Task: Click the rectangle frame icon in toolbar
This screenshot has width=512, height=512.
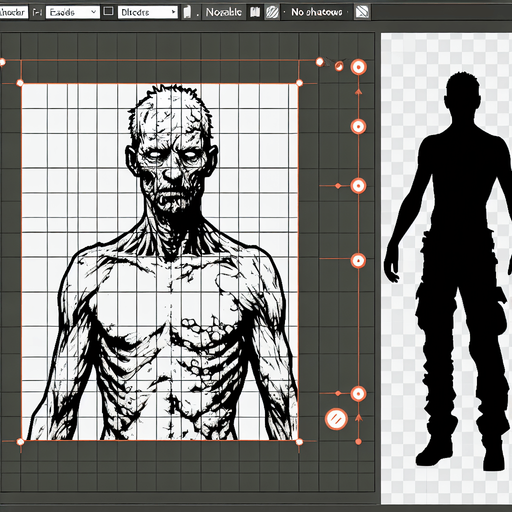Action: pyautogui.click(x=108, y=12)
